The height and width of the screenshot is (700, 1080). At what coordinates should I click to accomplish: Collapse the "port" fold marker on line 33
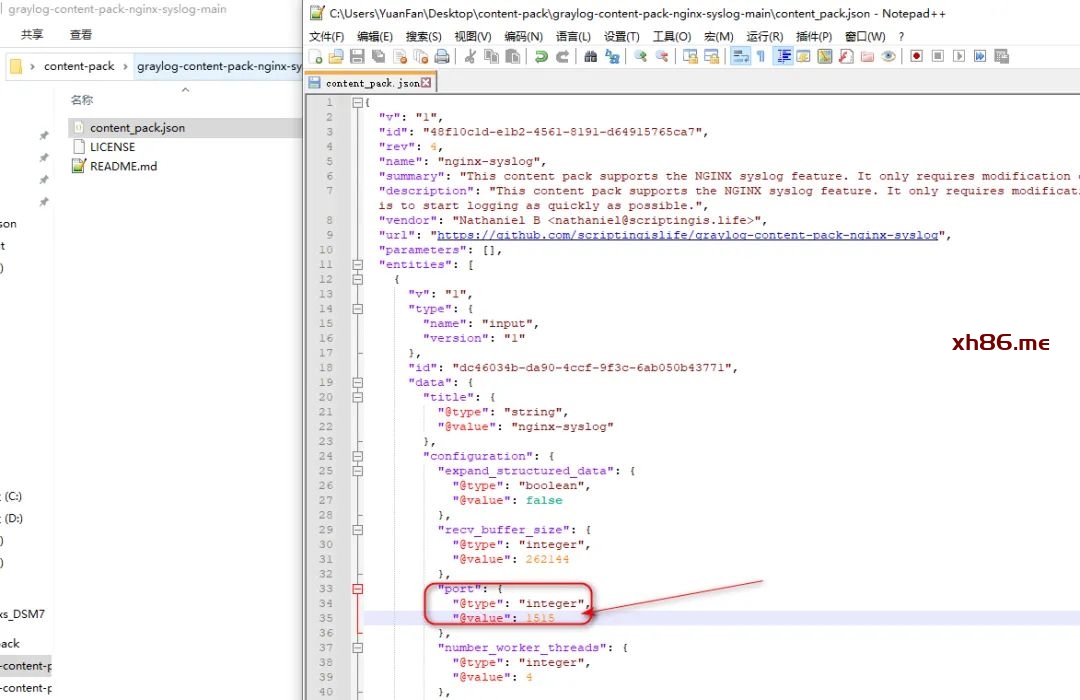(x=358, y=589)
